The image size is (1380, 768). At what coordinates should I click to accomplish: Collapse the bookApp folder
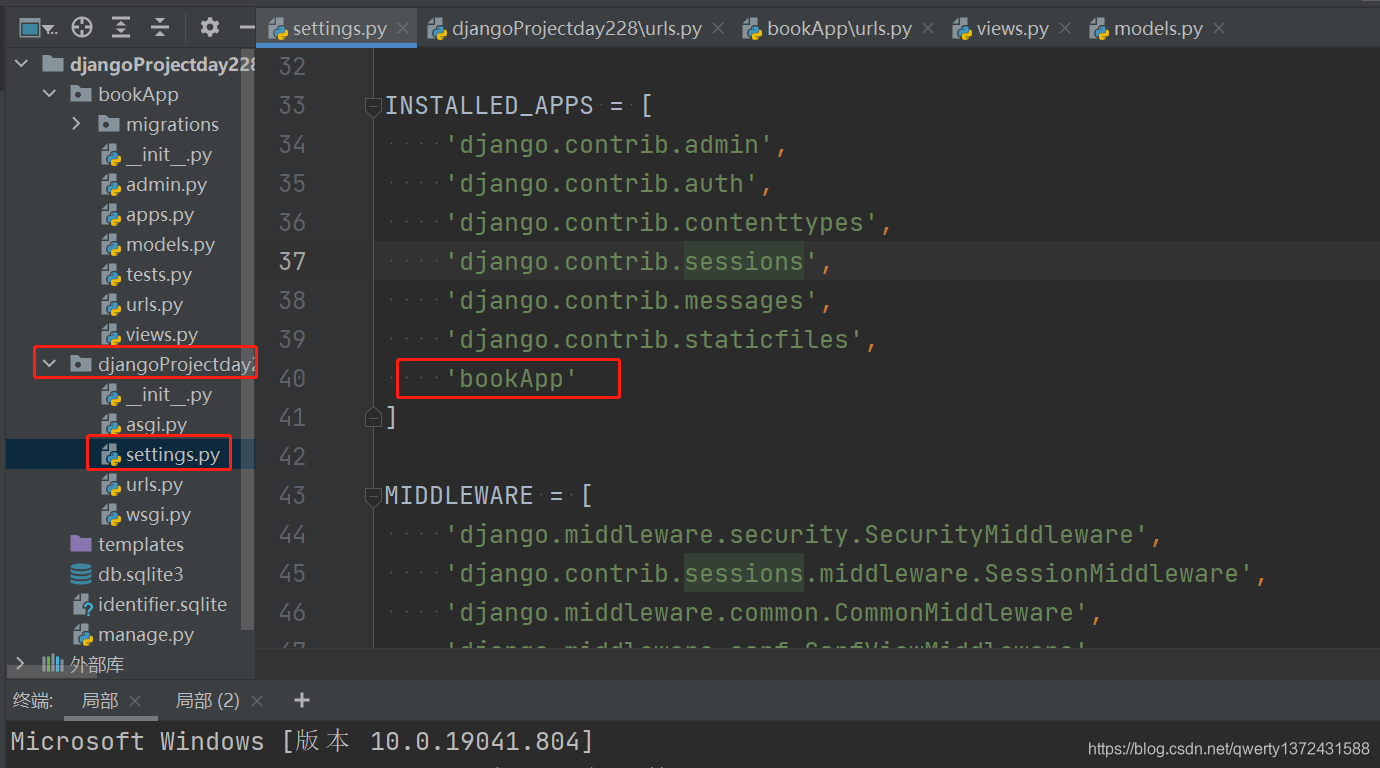(49, 95)
